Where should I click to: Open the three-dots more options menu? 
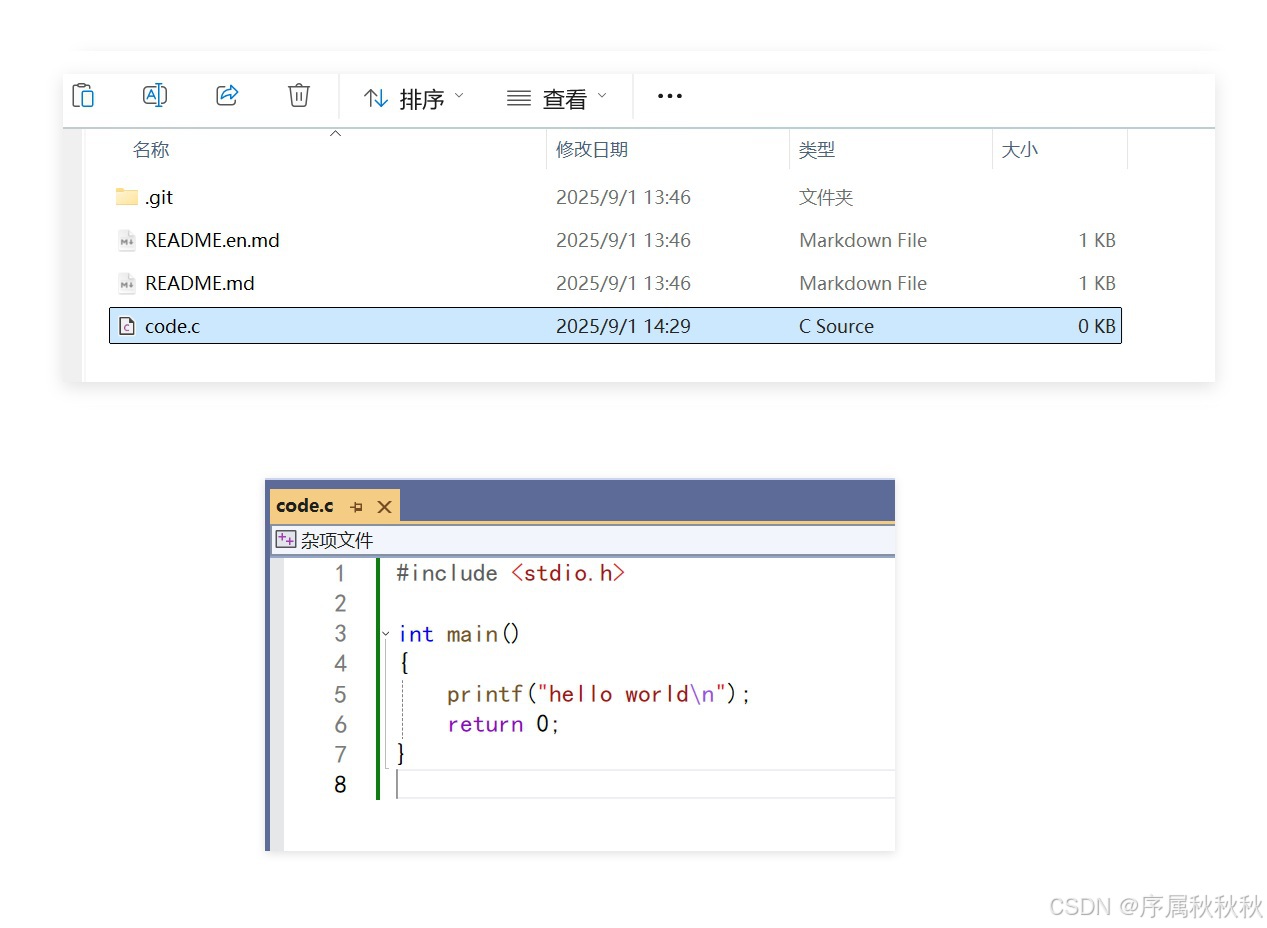pyautogui.click(x=670, y=96)
